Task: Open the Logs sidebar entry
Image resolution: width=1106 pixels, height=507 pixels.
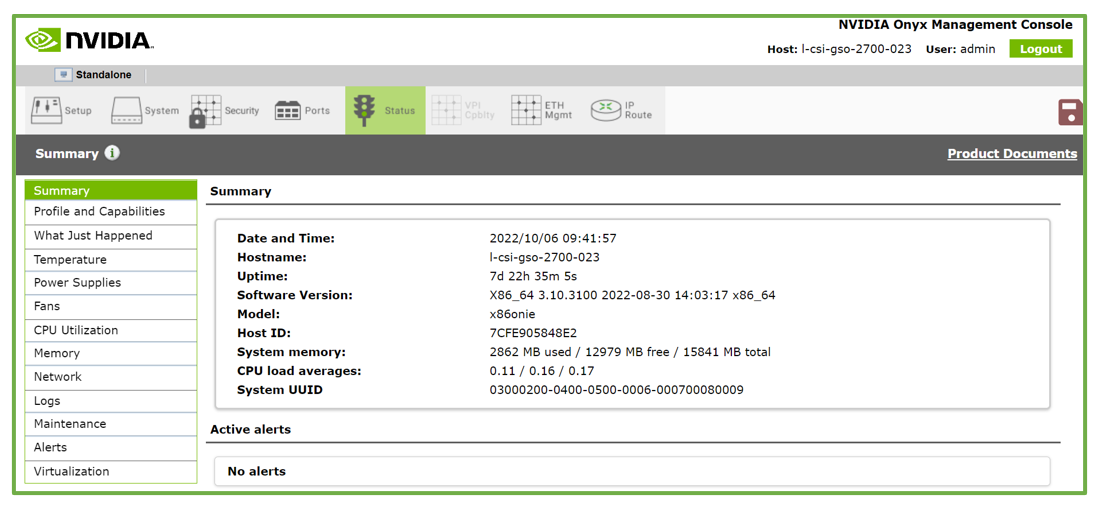Action: click(47, 401)
